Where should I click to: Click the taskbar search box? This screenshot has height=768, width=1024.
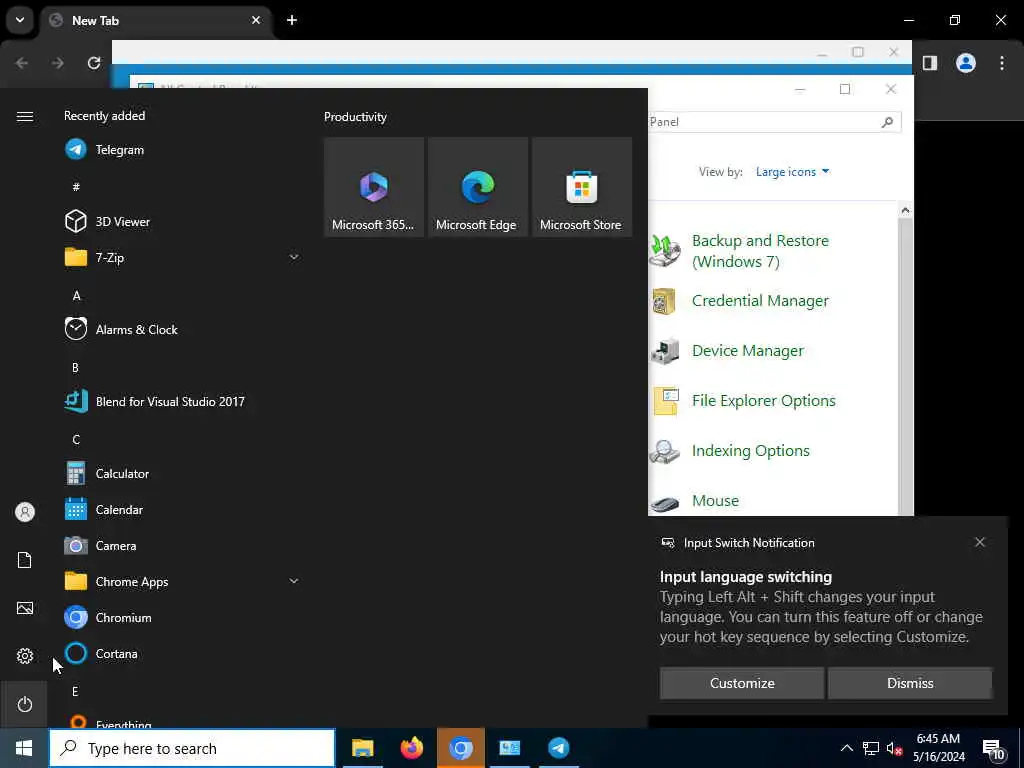click(192, 748)
